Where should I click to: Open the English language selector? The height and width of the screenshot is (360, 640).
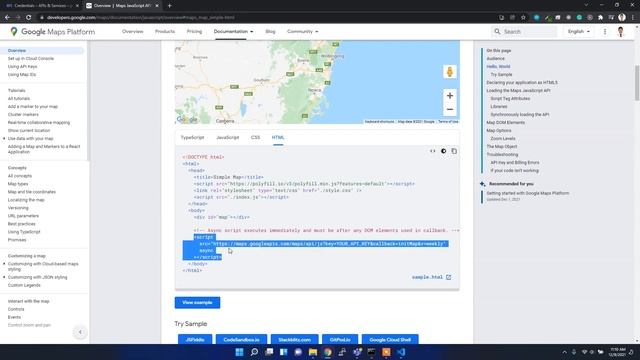[x=579, y=31]
